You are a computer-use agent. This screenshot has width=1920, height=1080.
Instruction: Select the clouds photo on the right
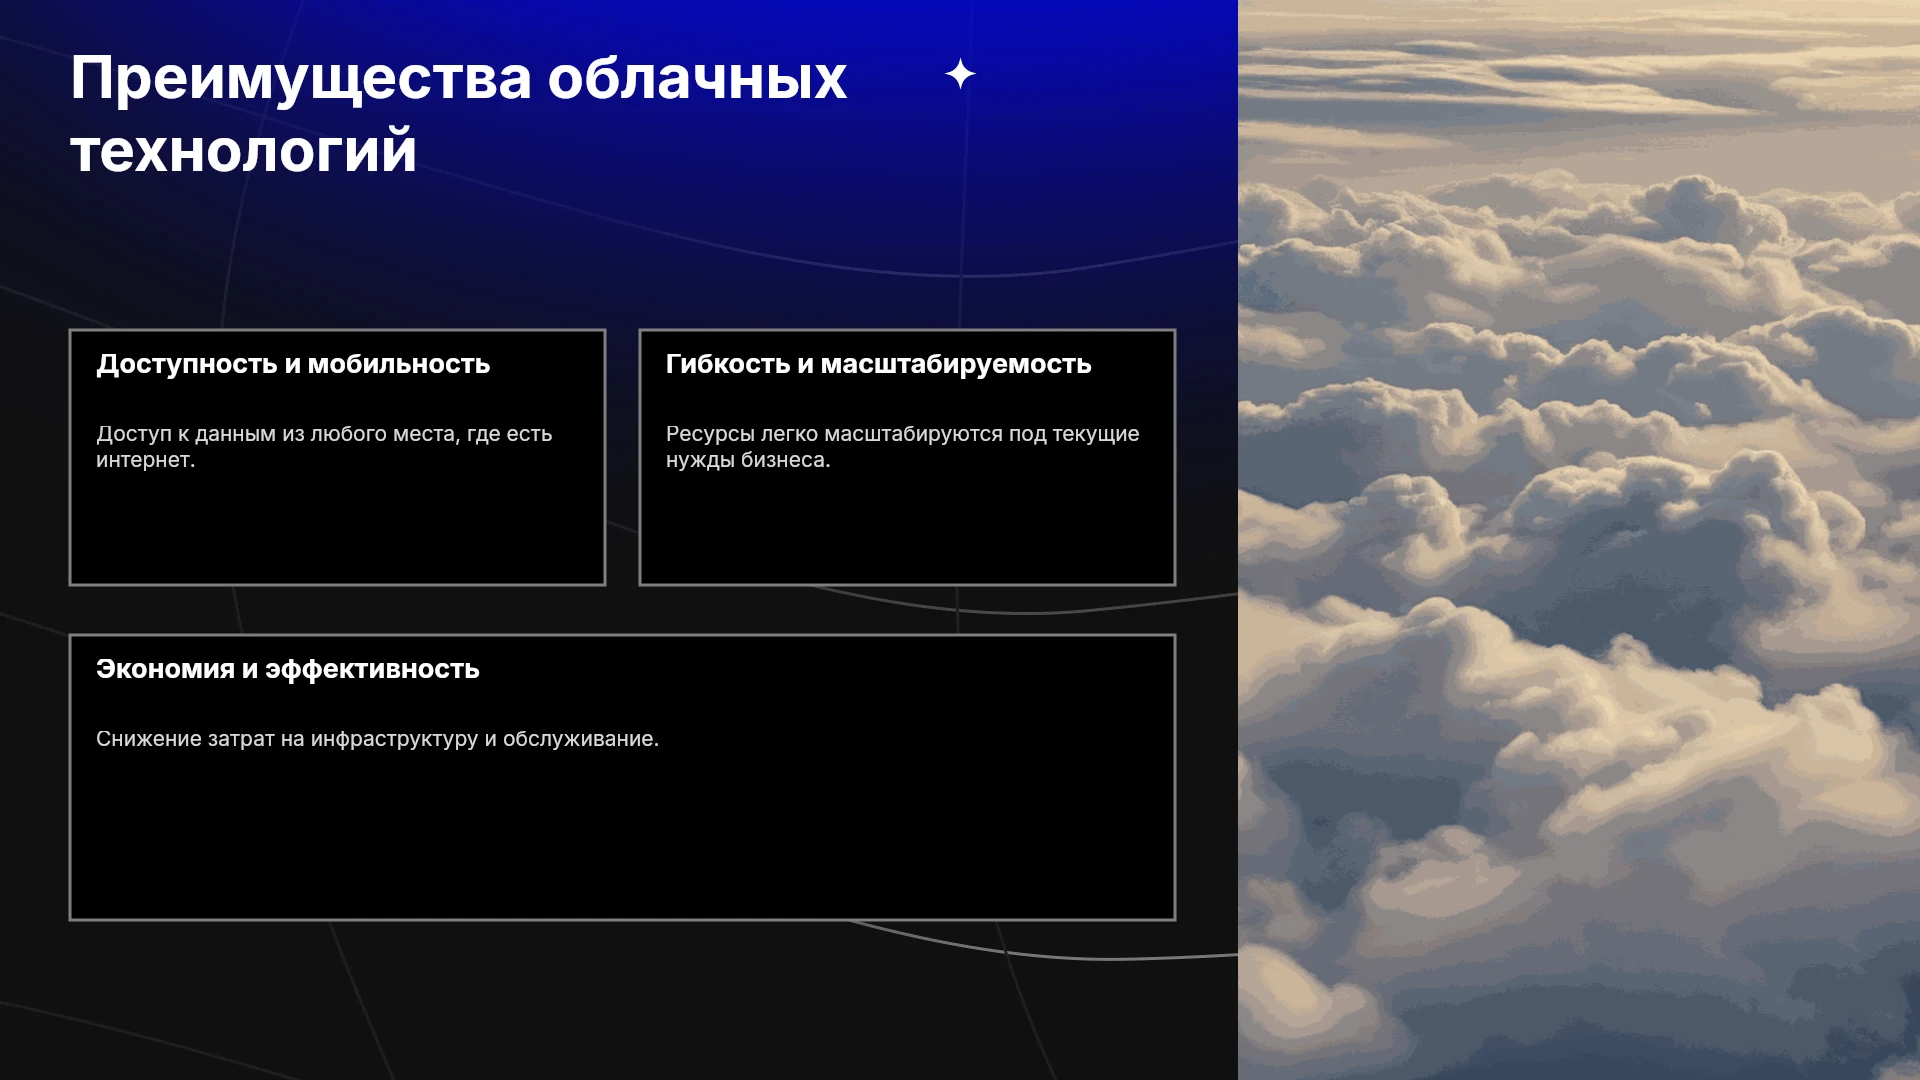coord(1579,540)
